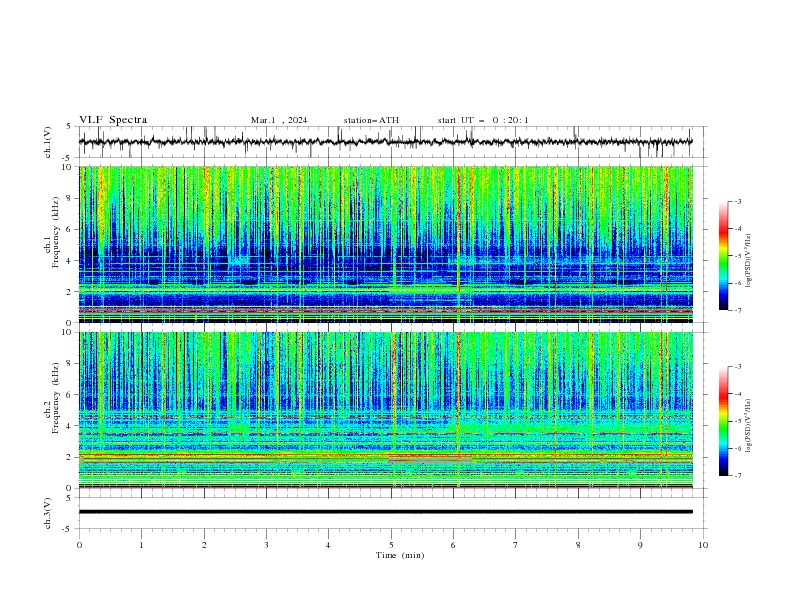Click the ch.1 spectrogram color scale bar
This screenshot has width=792, height=612.
click(723, 255)
